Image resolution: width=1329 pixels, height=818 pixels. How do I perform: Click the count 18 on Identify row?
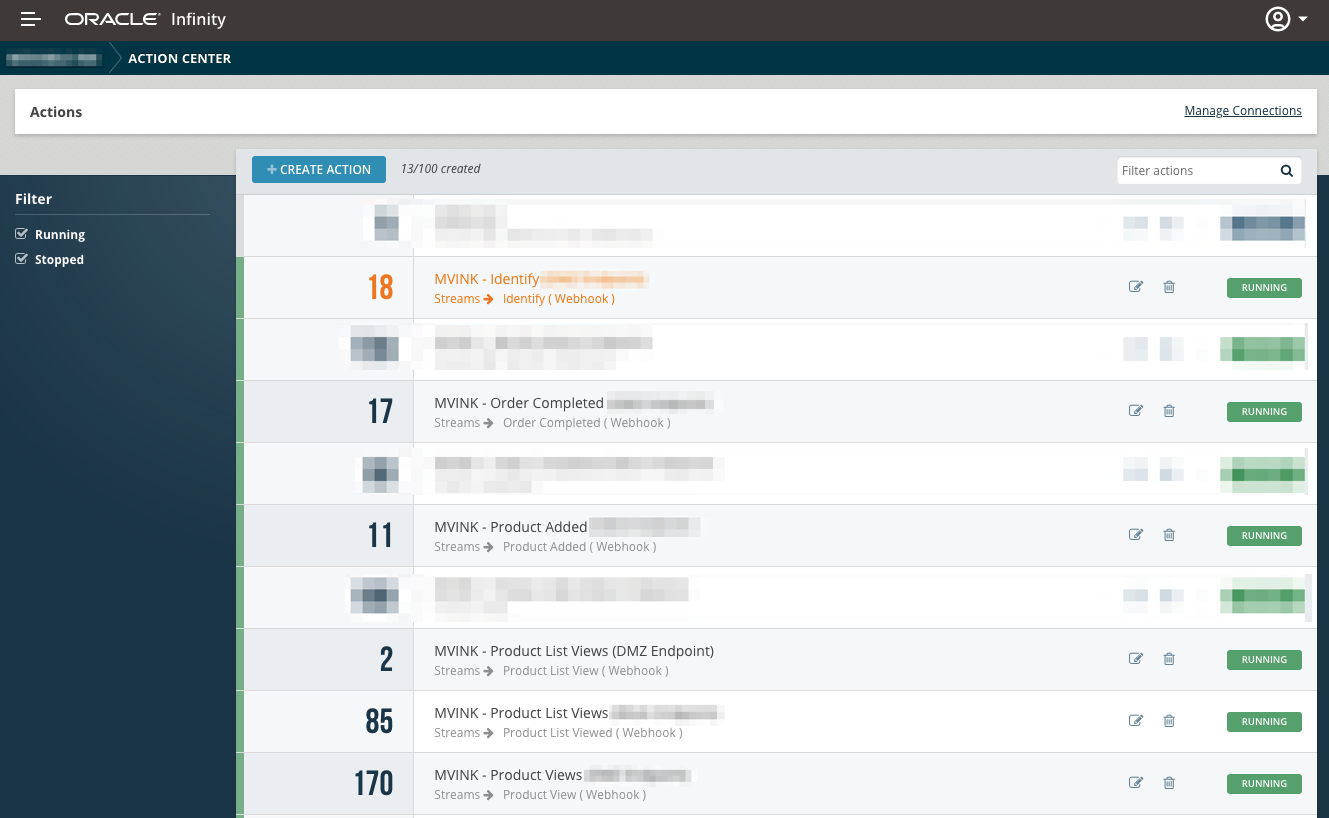click(x=380, y=288)
